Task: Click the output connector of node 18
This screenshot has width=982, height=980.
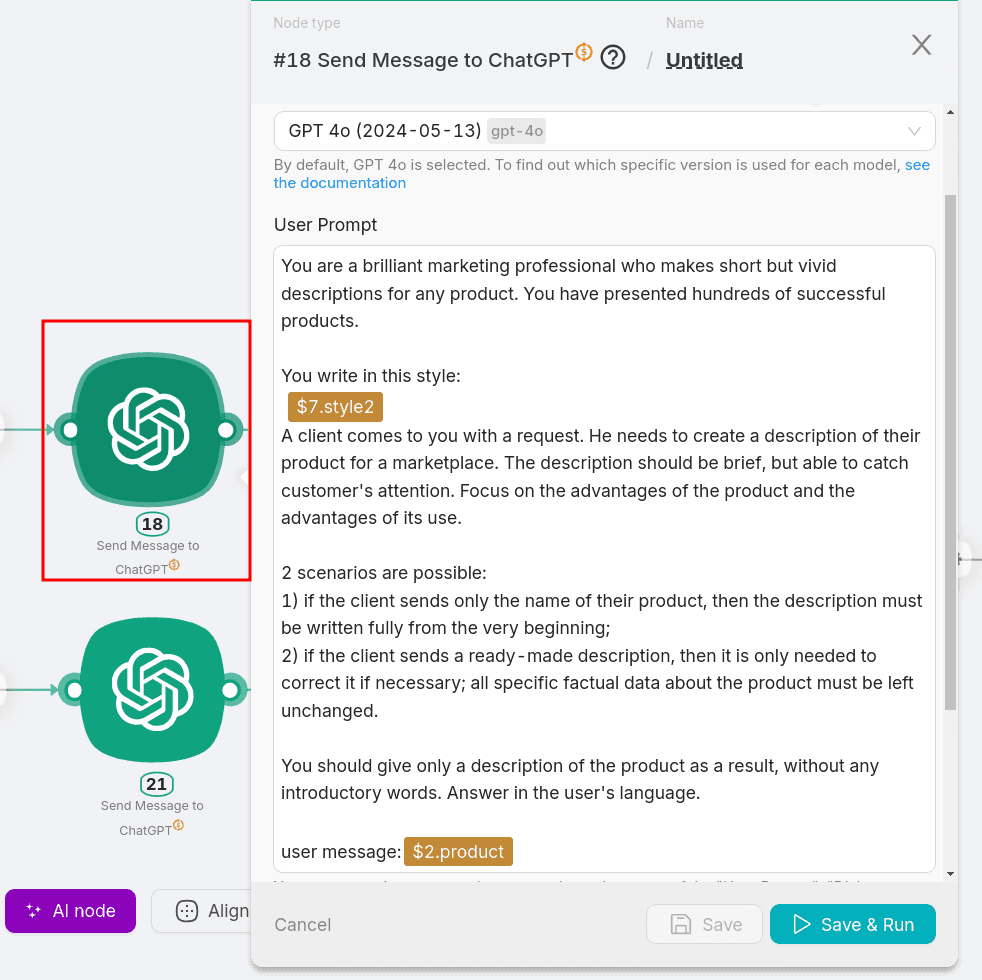Action: 227,430
